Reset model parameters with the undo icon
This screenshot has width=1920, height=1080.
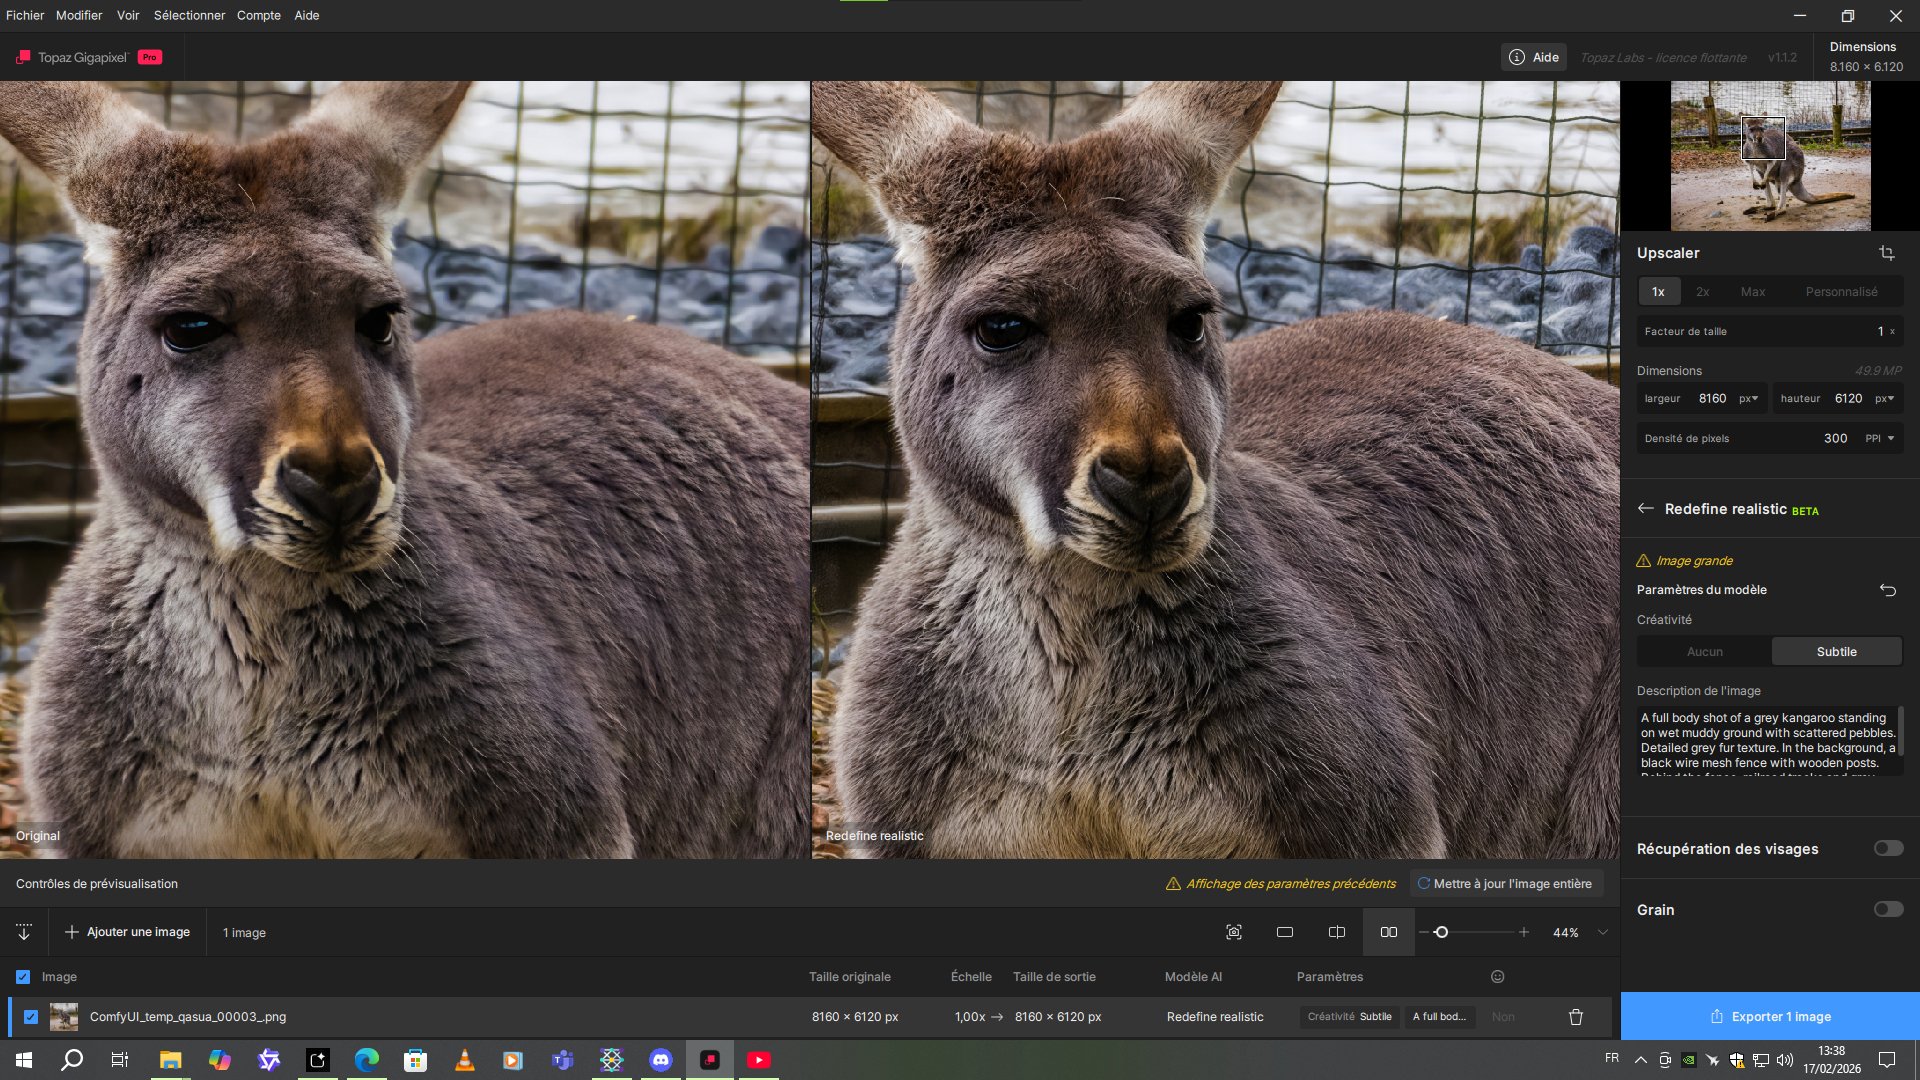pos(1887,590)
